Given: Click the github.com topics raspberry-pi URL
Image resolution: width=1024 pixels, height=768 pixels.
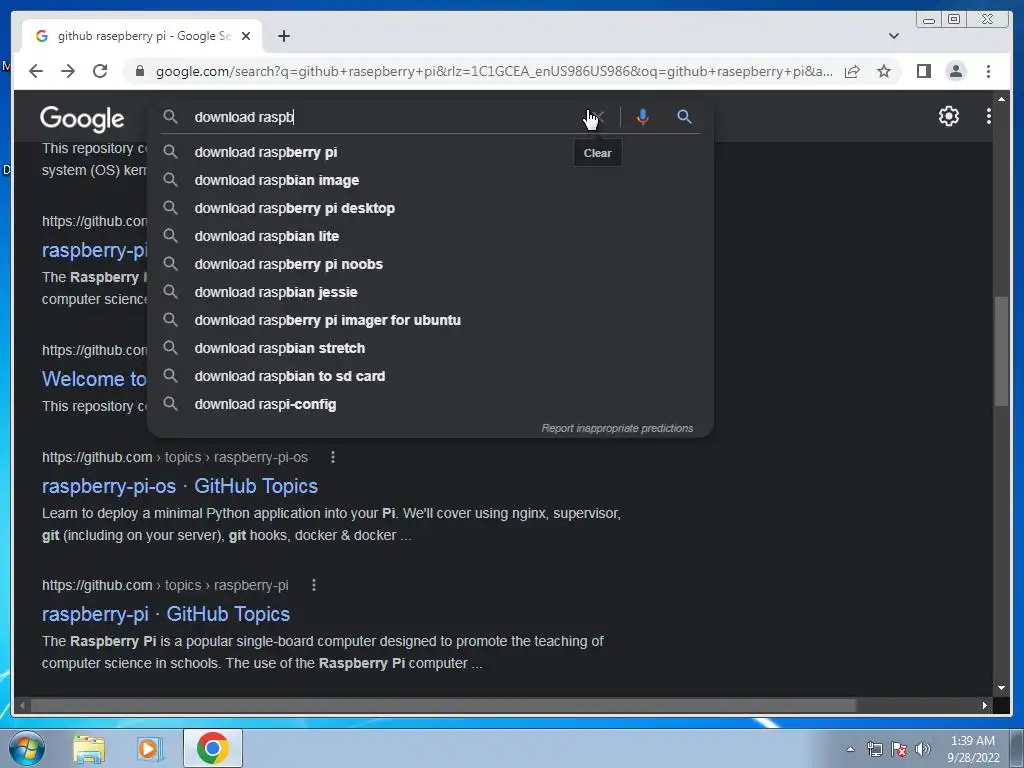Looking at the screenshot, I should (165, 585).
